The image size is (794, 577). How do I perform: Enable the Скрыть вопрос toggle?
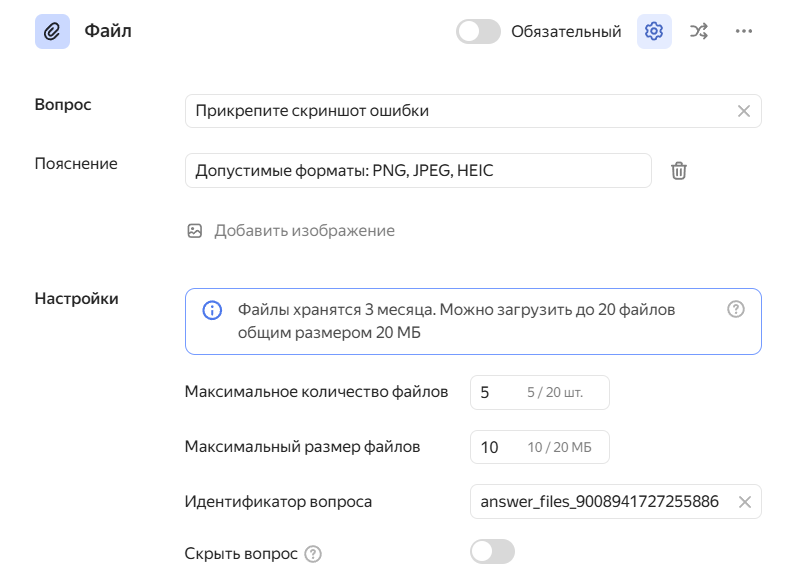click(x=492, y=552)
